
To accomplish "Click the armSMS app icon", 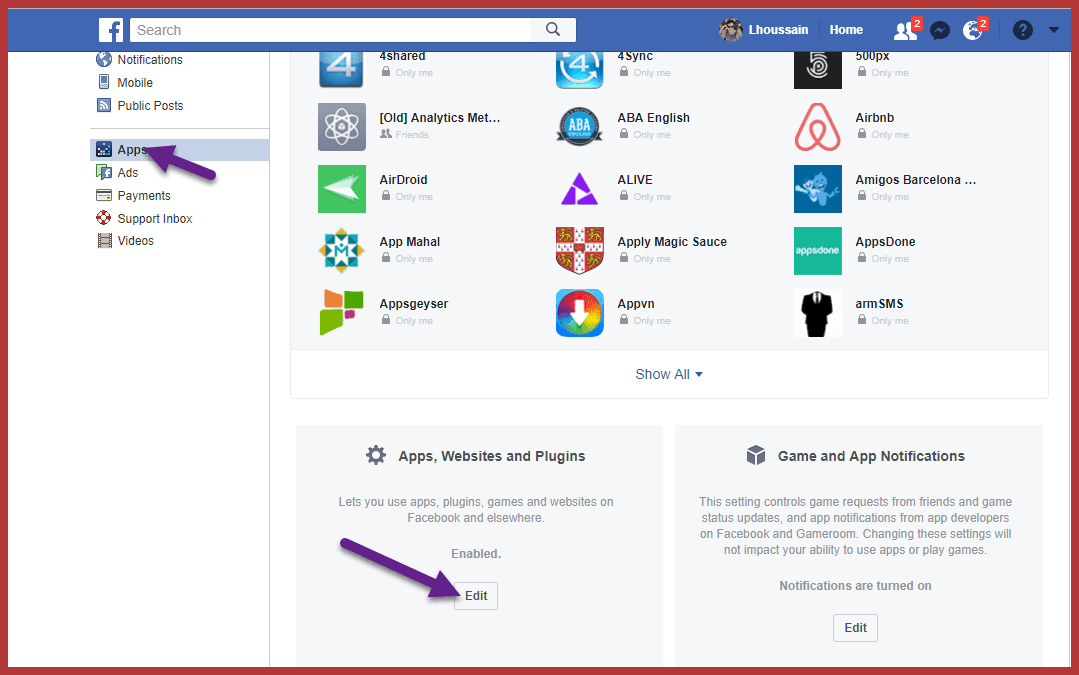I will pos(817,313).
